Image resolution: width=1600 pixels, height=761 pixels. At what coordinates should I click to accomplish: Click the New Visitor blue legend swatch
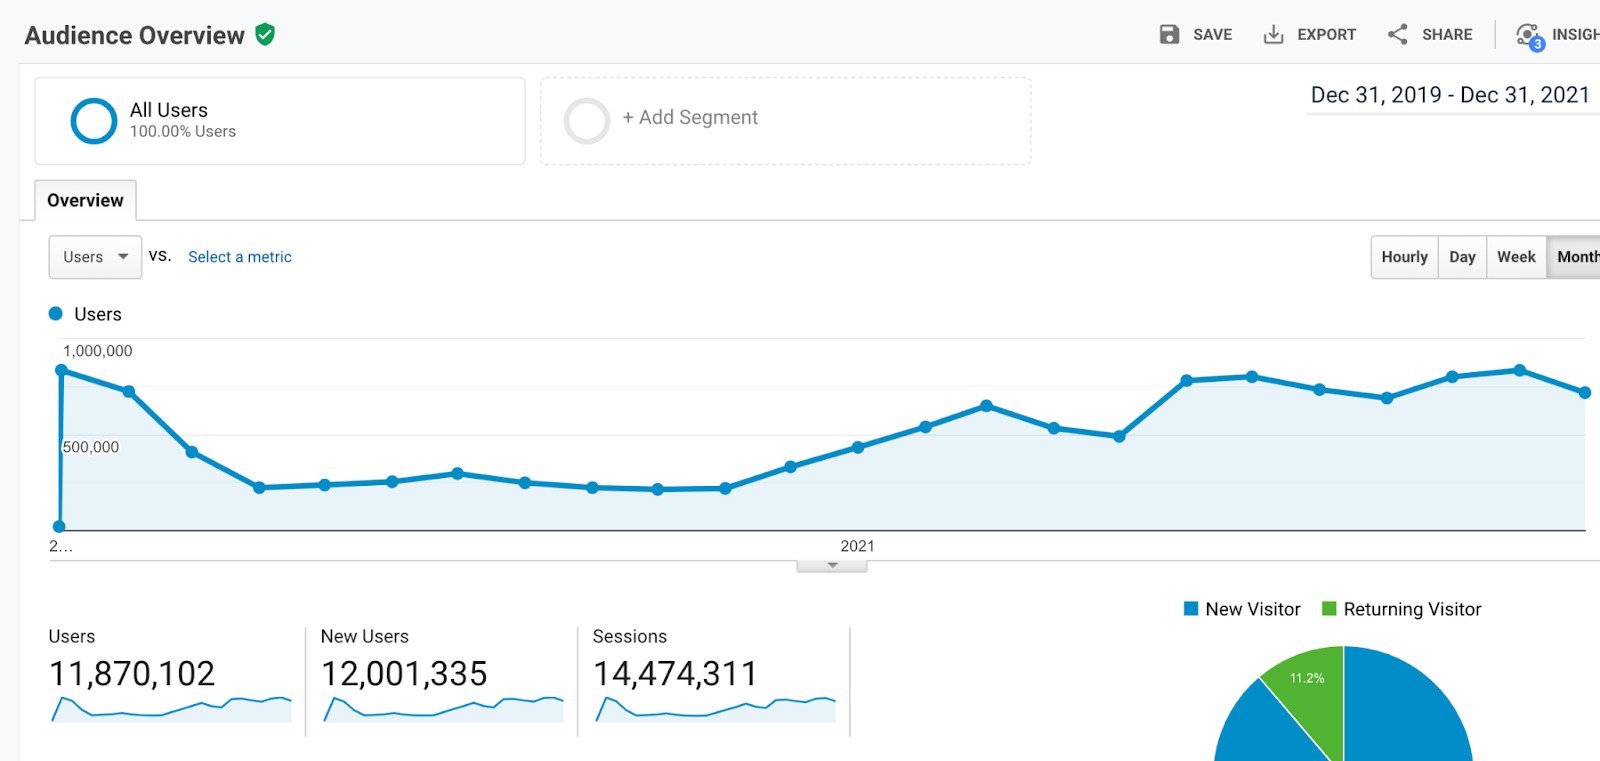(x=1191, y=608)
